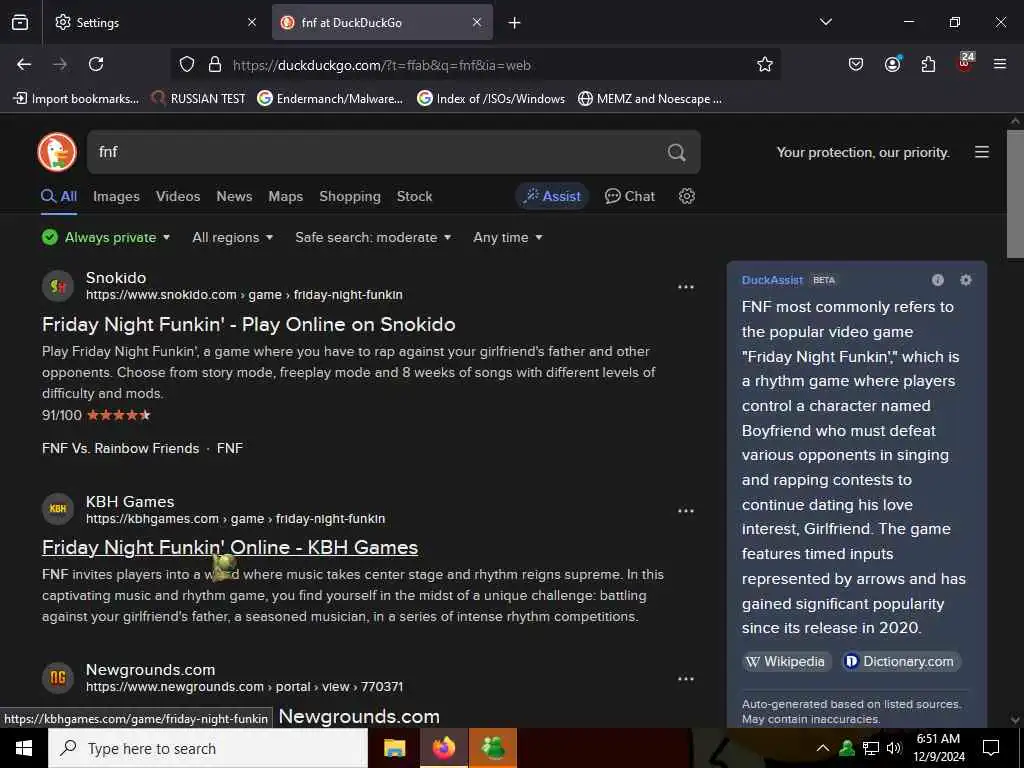1024x768 pixels.
Task: Open the FNF Vs. Rainbow Friends sublink
Action: pyautogui.click(x=120, y=448)
